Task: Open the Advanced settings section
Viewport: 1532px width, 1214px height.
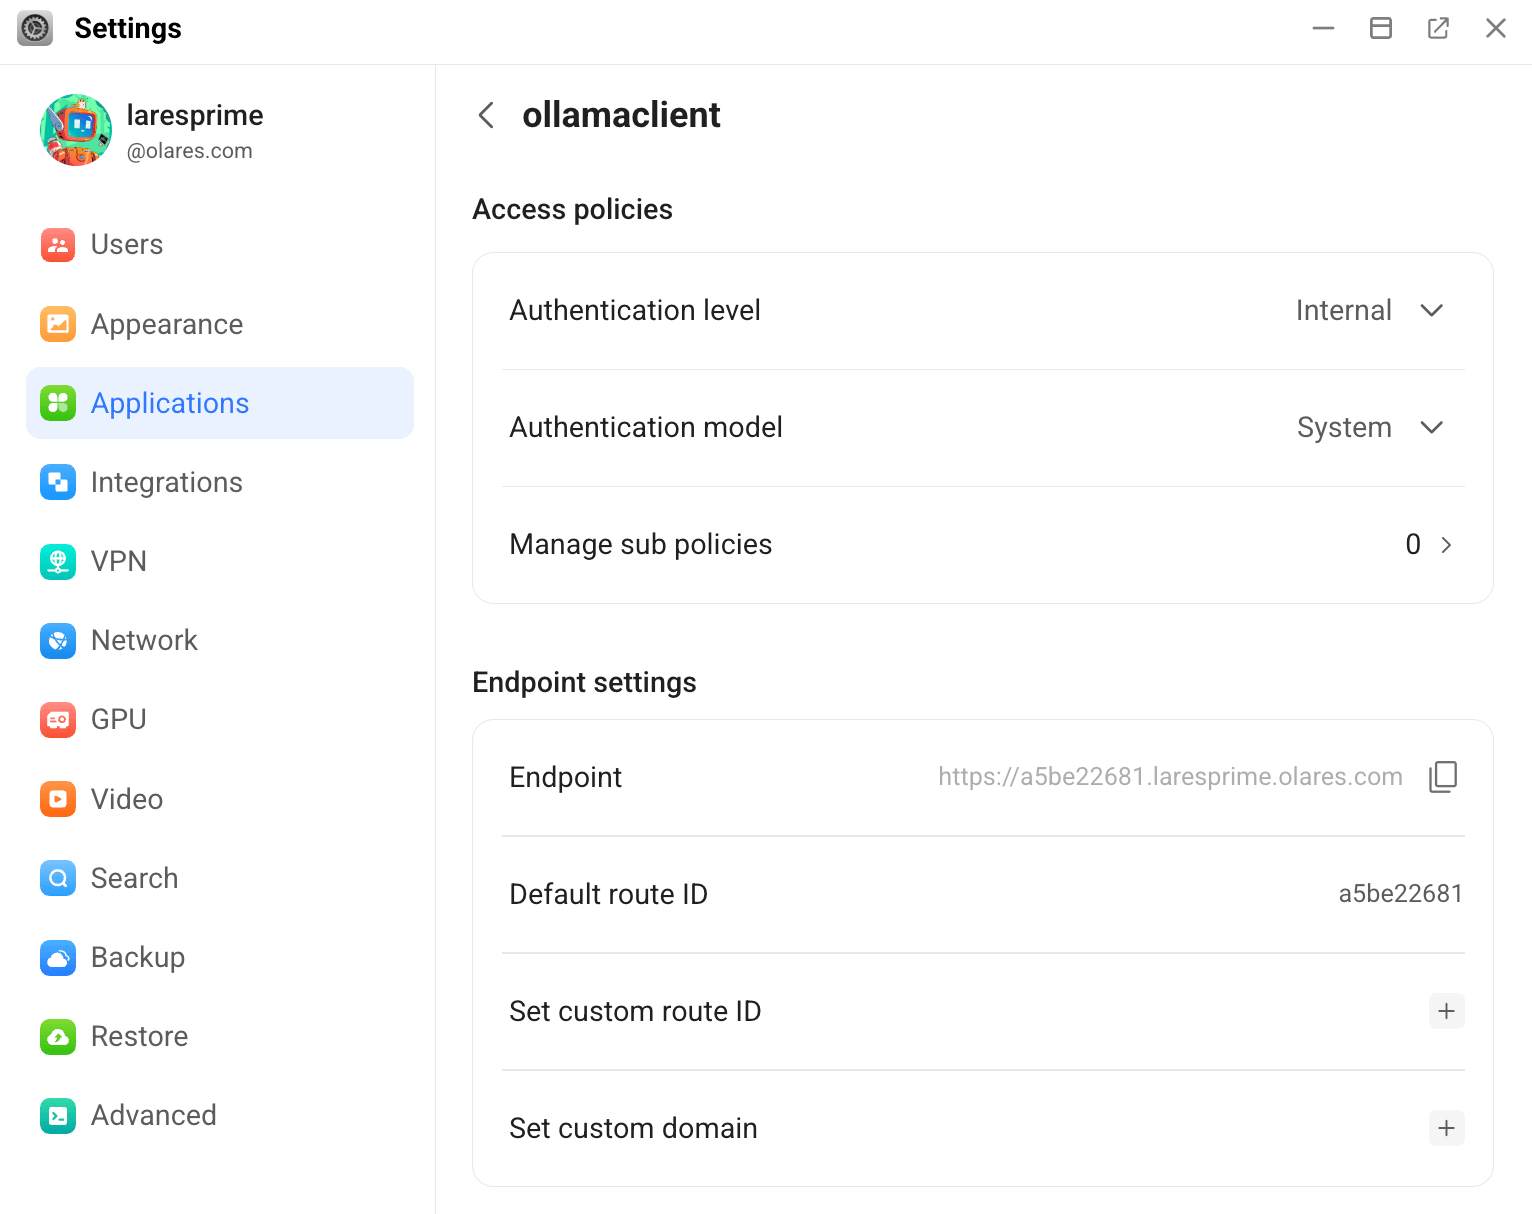Action: tap(153, 1116)
